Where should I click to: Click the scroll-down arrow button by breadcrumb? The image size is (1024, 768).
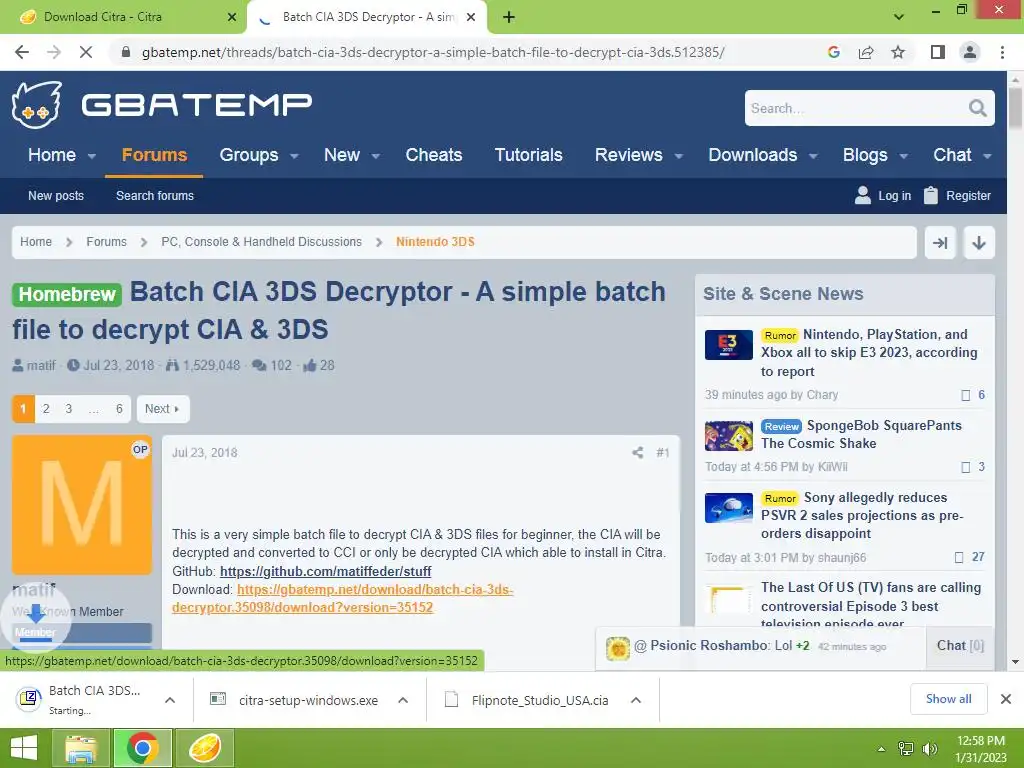tap(978, 243)
